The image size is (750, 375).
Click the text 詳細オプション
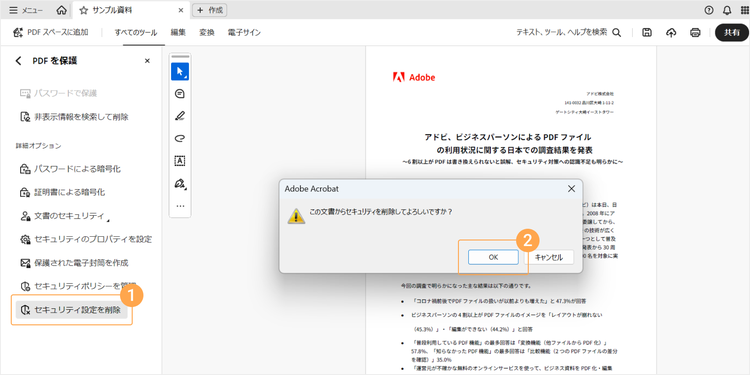(38, 145)
